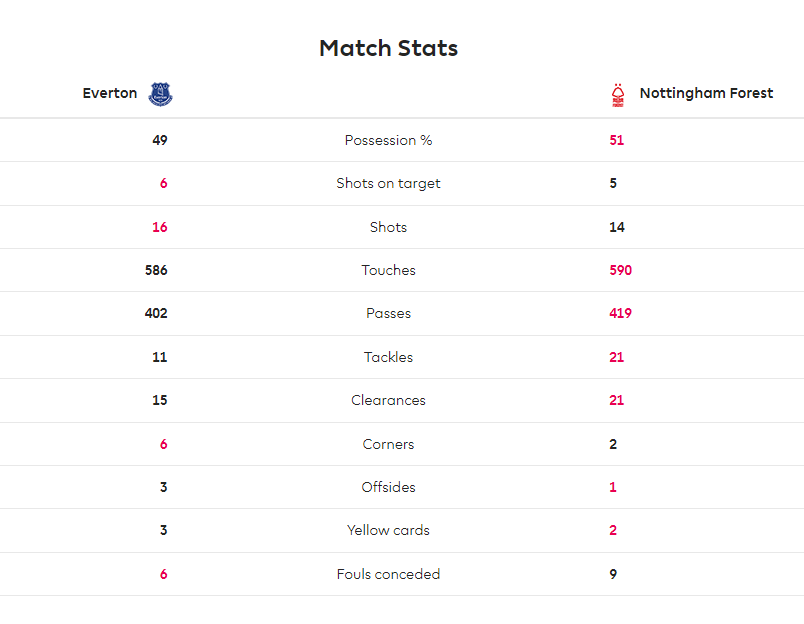
Task: Click the Everton club crest icon
Action: pyautogui.click(x=160, y=94)
